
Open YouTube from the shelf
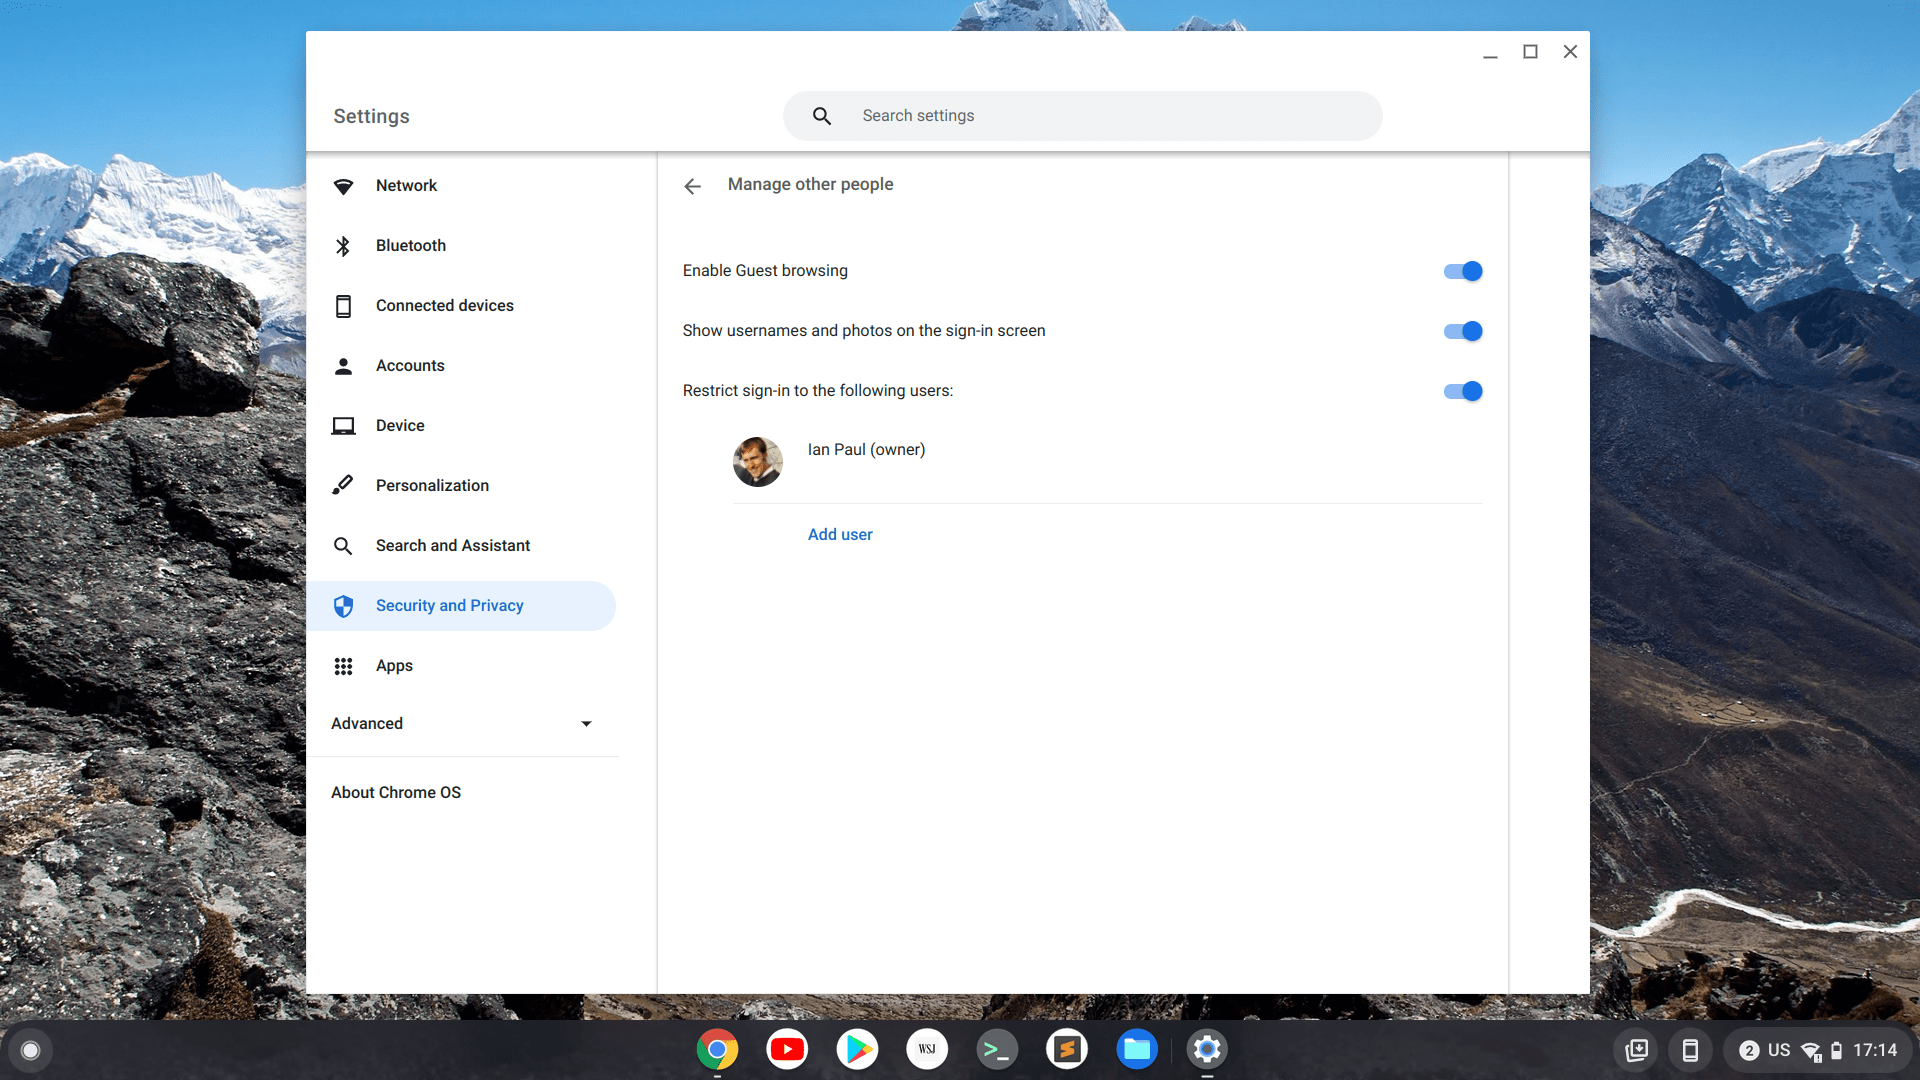[x=787, y=1049]
